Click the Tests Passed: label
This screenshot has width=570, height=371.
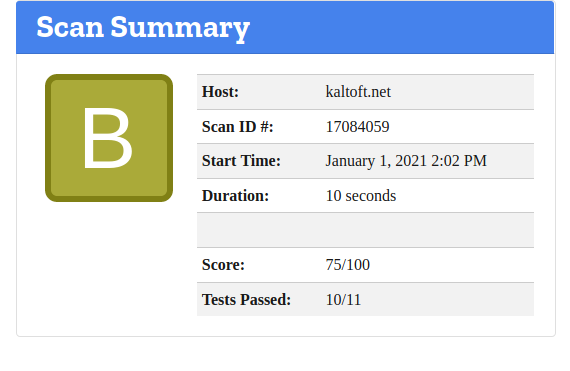coord(246,300)
